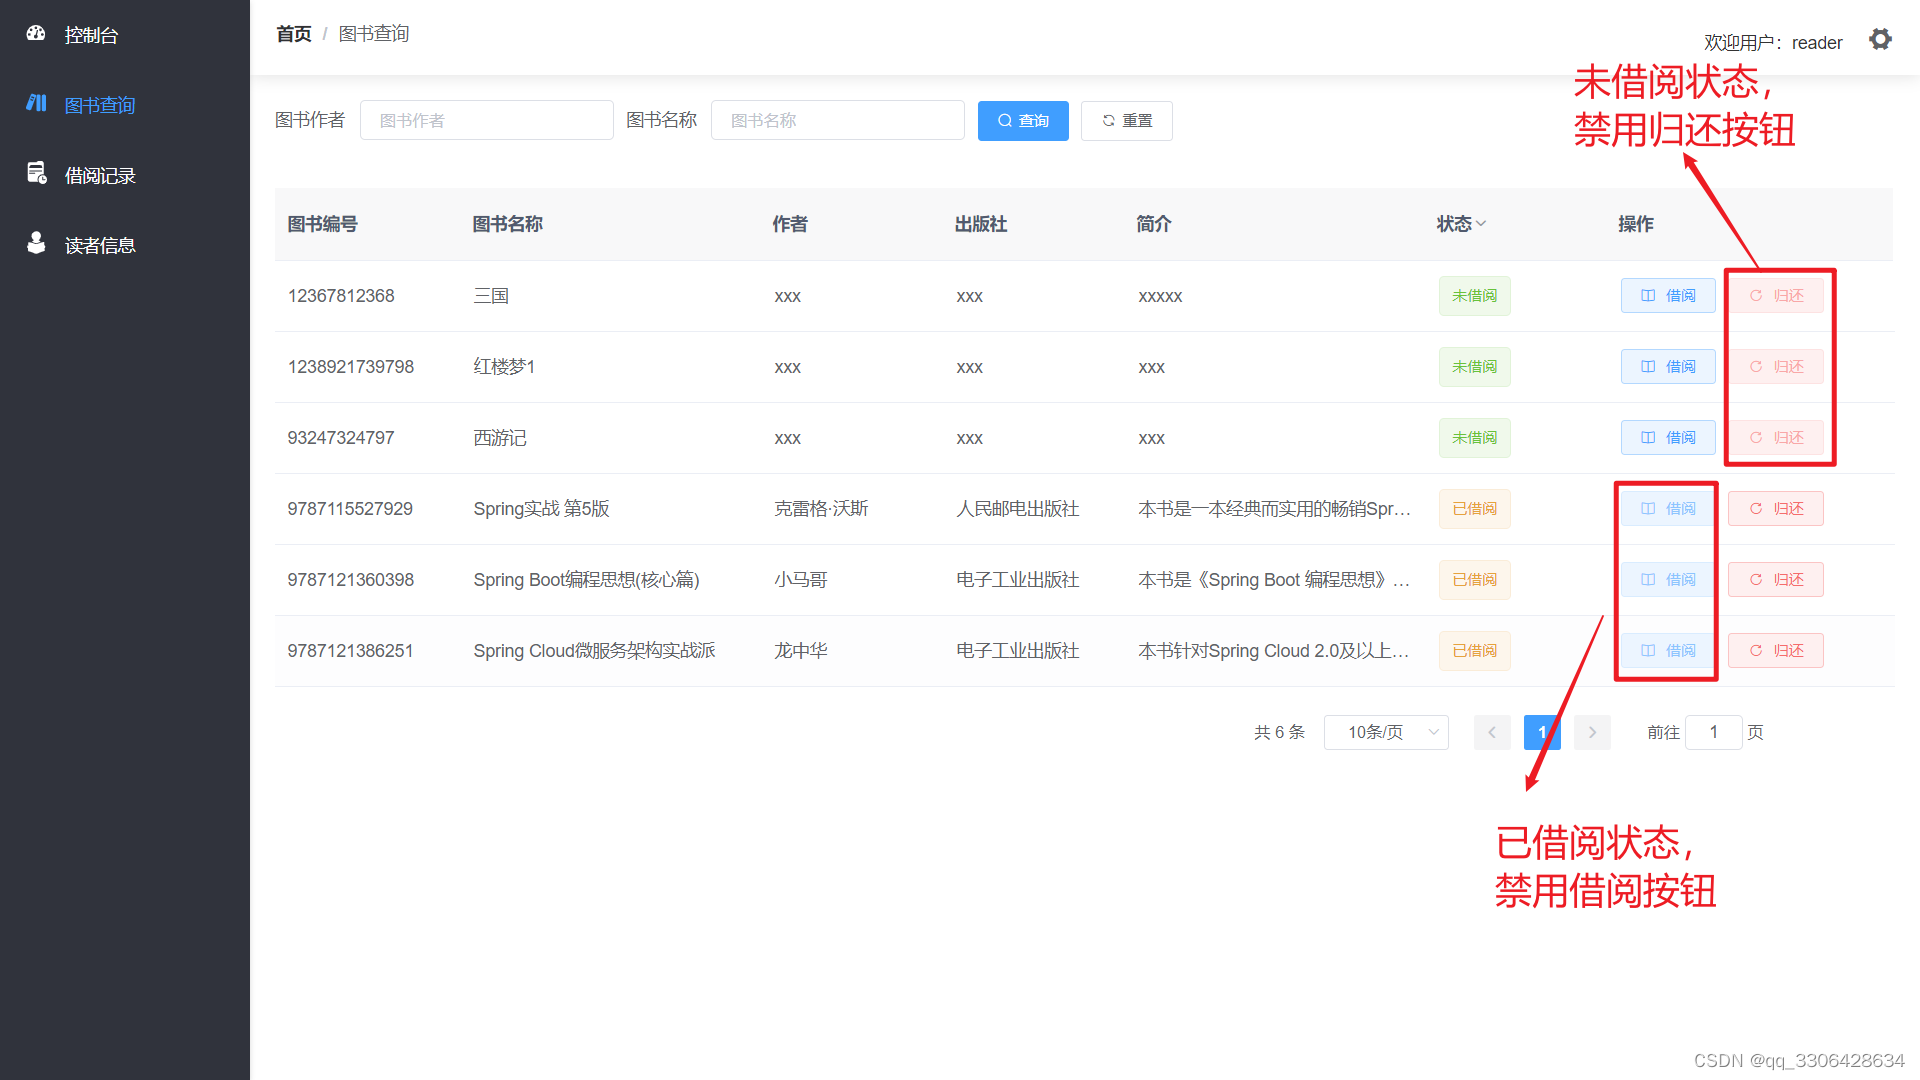Return Spring Cloud微服务架构实战派
This screenshot has height=1080, width=1920.
pyautogui.click(x=1776, y=651)
